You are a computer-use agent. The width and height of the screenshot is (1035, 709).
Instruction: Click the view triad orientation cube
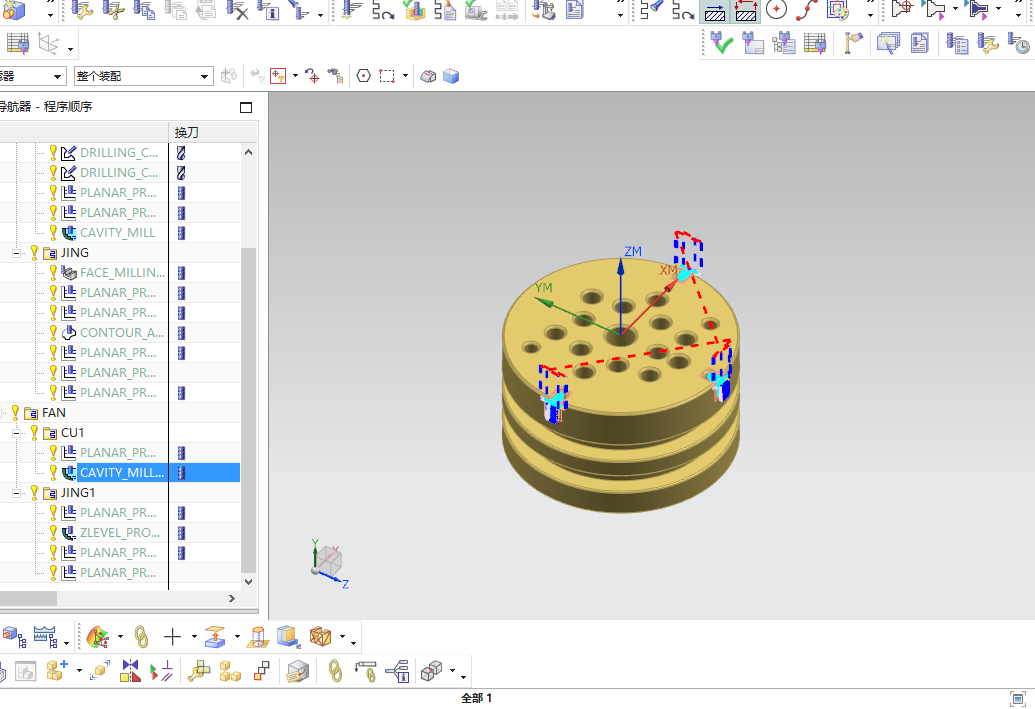(x=329, y=562)
